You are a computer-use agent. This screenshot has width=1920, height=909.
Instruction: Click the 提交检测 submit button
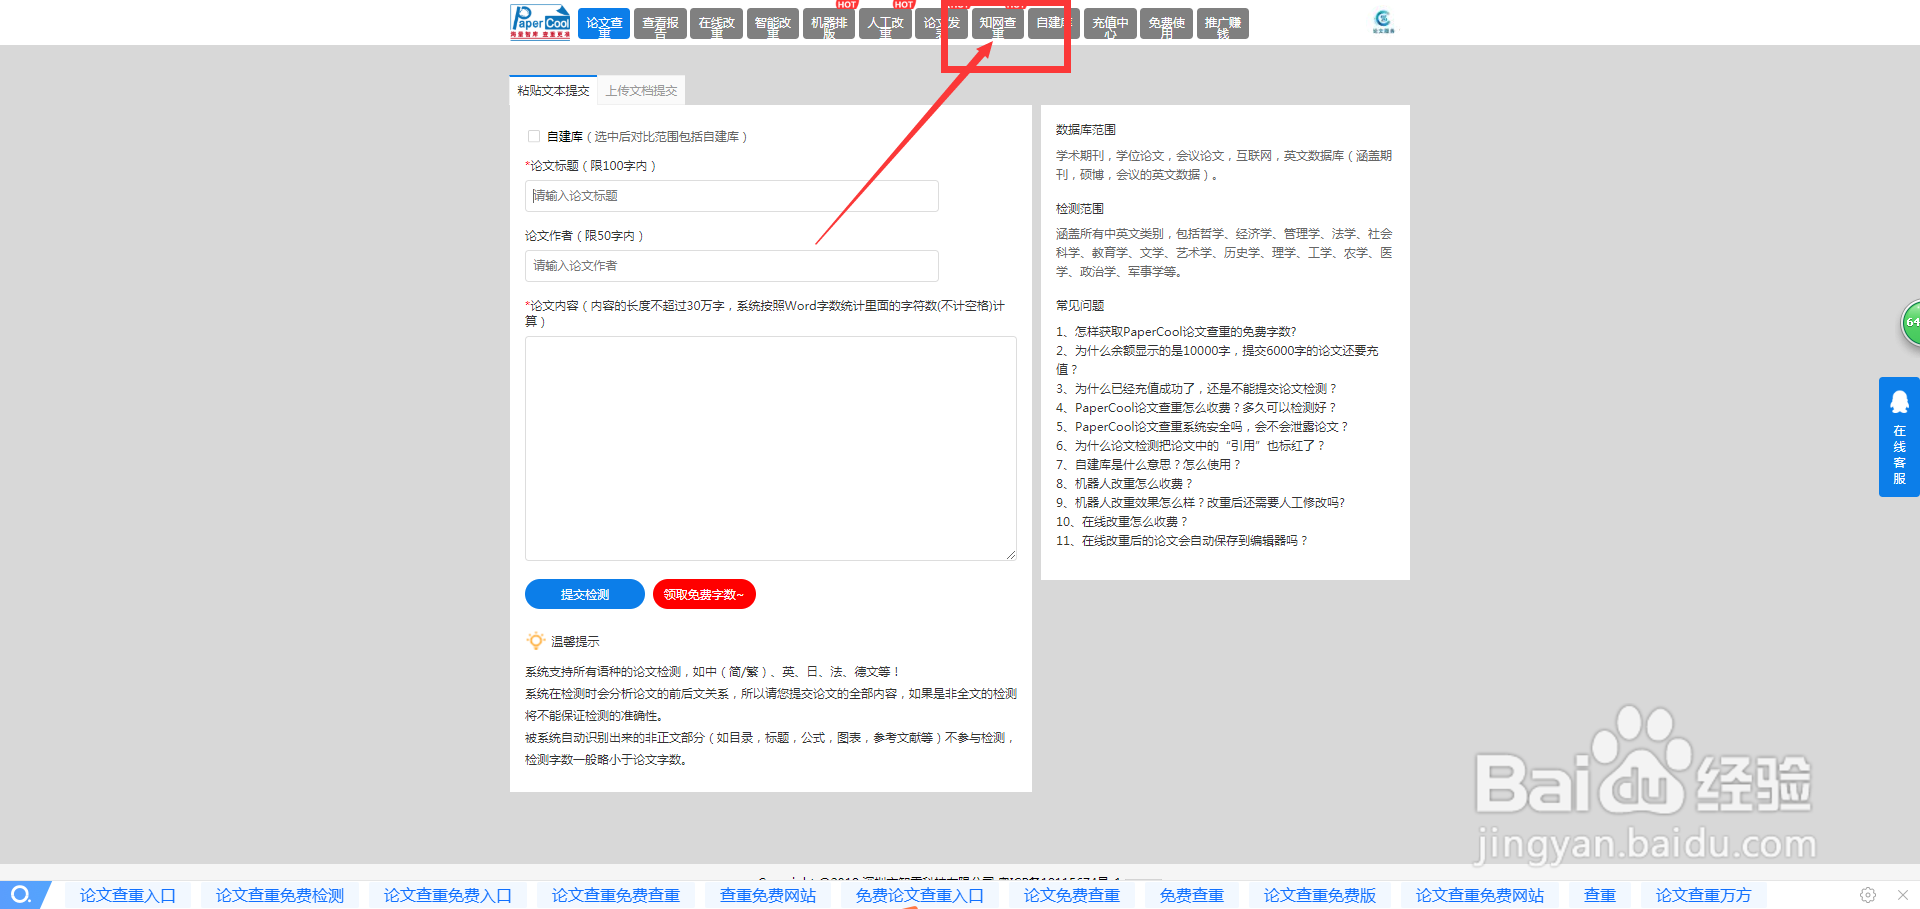[x=584, y=594]
